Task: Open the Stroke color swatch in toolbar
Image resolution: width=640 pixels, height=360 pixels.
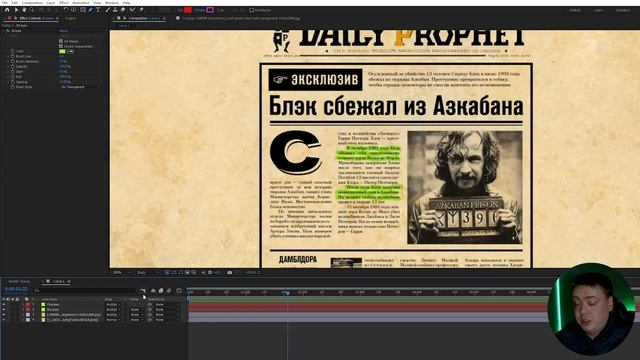Action: [x=210, y=10]
